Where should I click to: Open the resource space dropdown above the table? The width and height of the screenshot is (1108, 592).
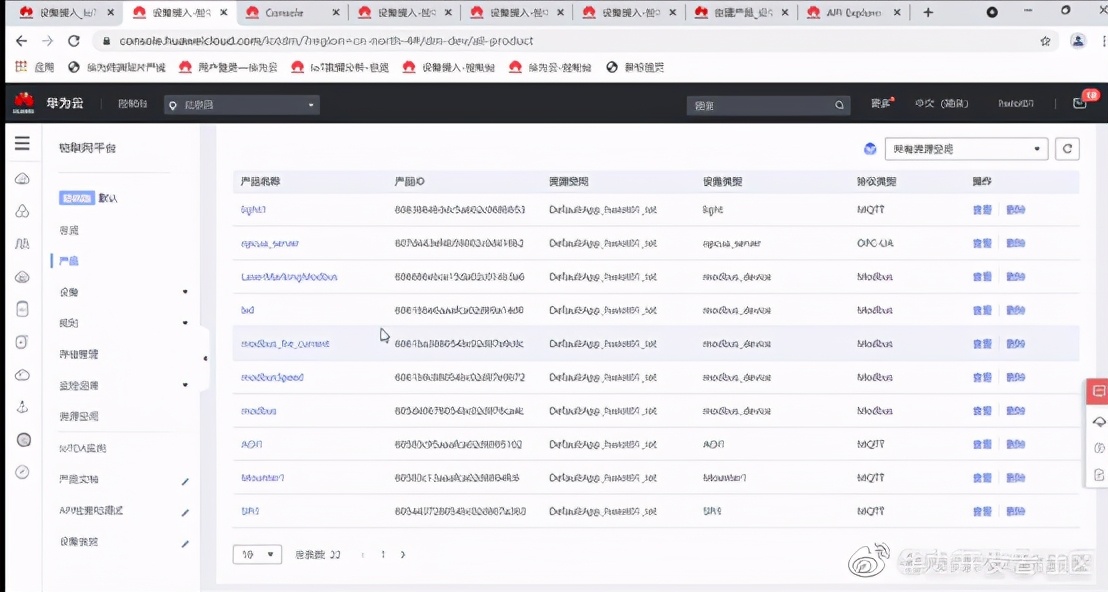(966, 149)
